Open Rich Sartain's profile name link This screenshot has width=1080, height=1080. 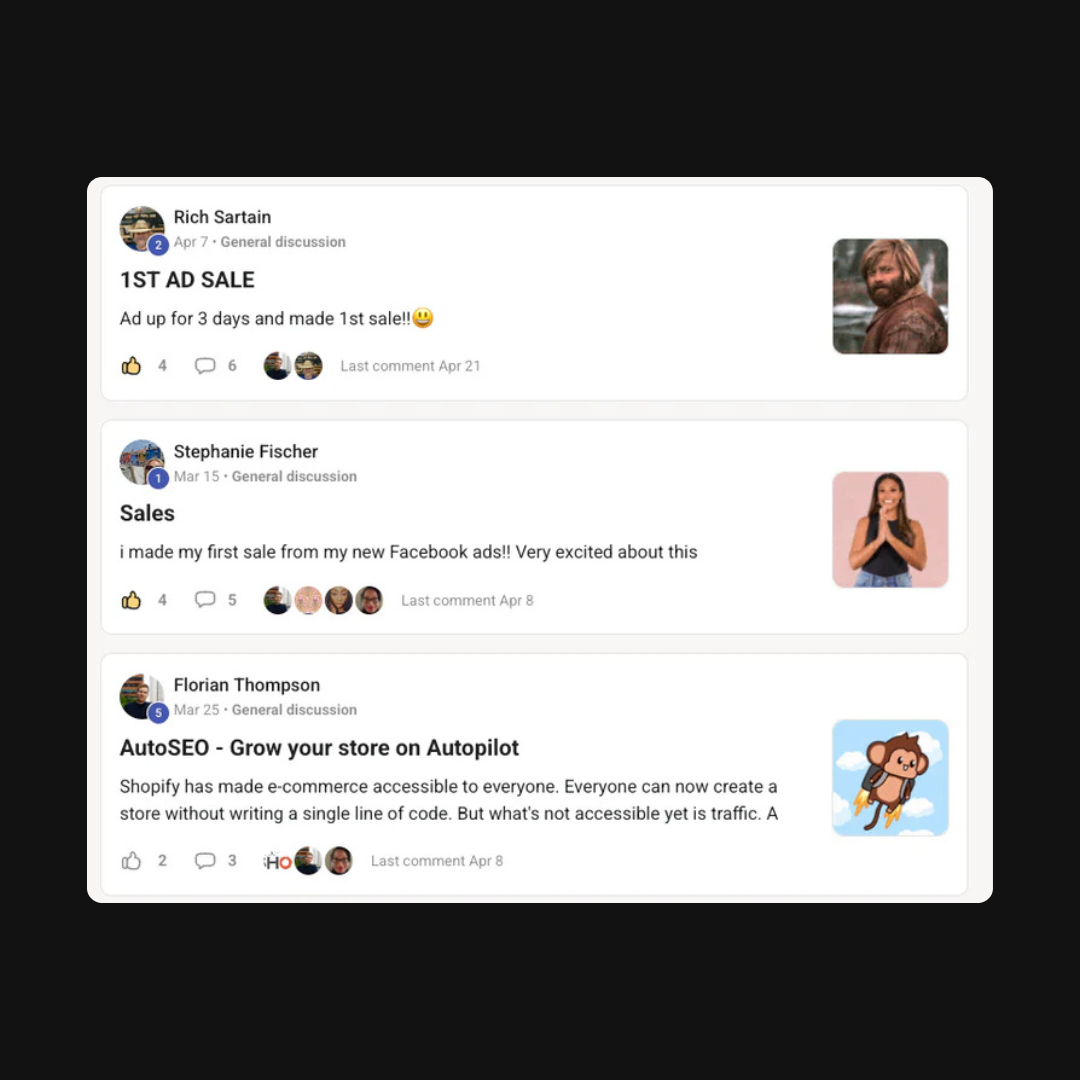pos(222,217)
